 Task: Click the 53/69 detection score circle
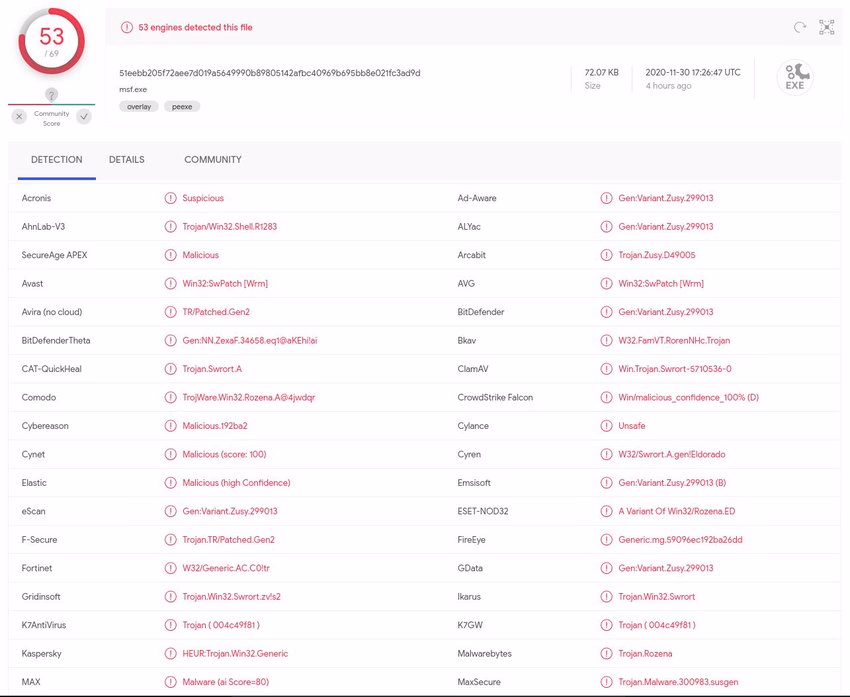coord(51,41)
